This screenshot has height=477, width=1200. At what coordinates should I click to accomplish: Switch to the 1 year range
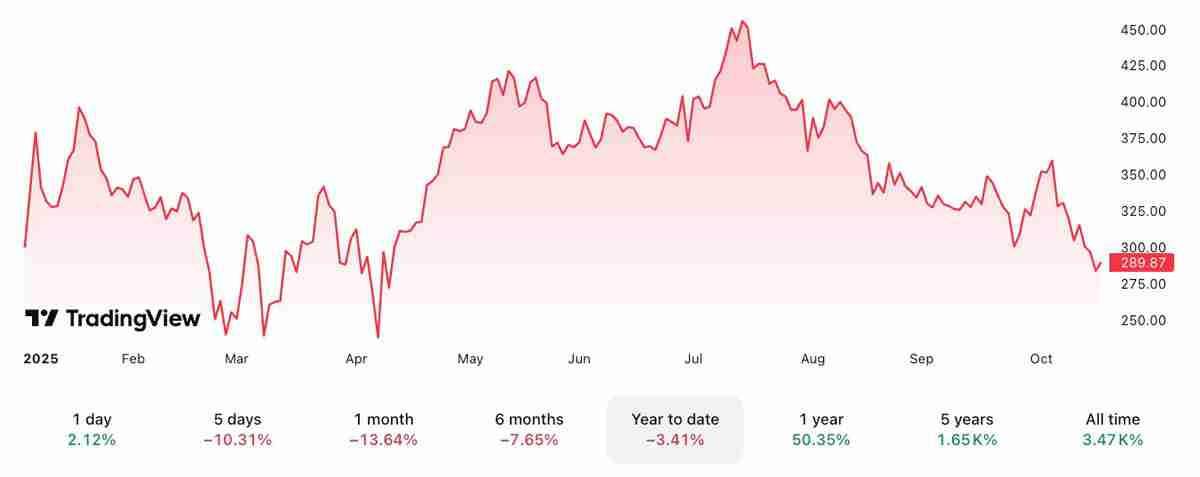click(821, 430)
